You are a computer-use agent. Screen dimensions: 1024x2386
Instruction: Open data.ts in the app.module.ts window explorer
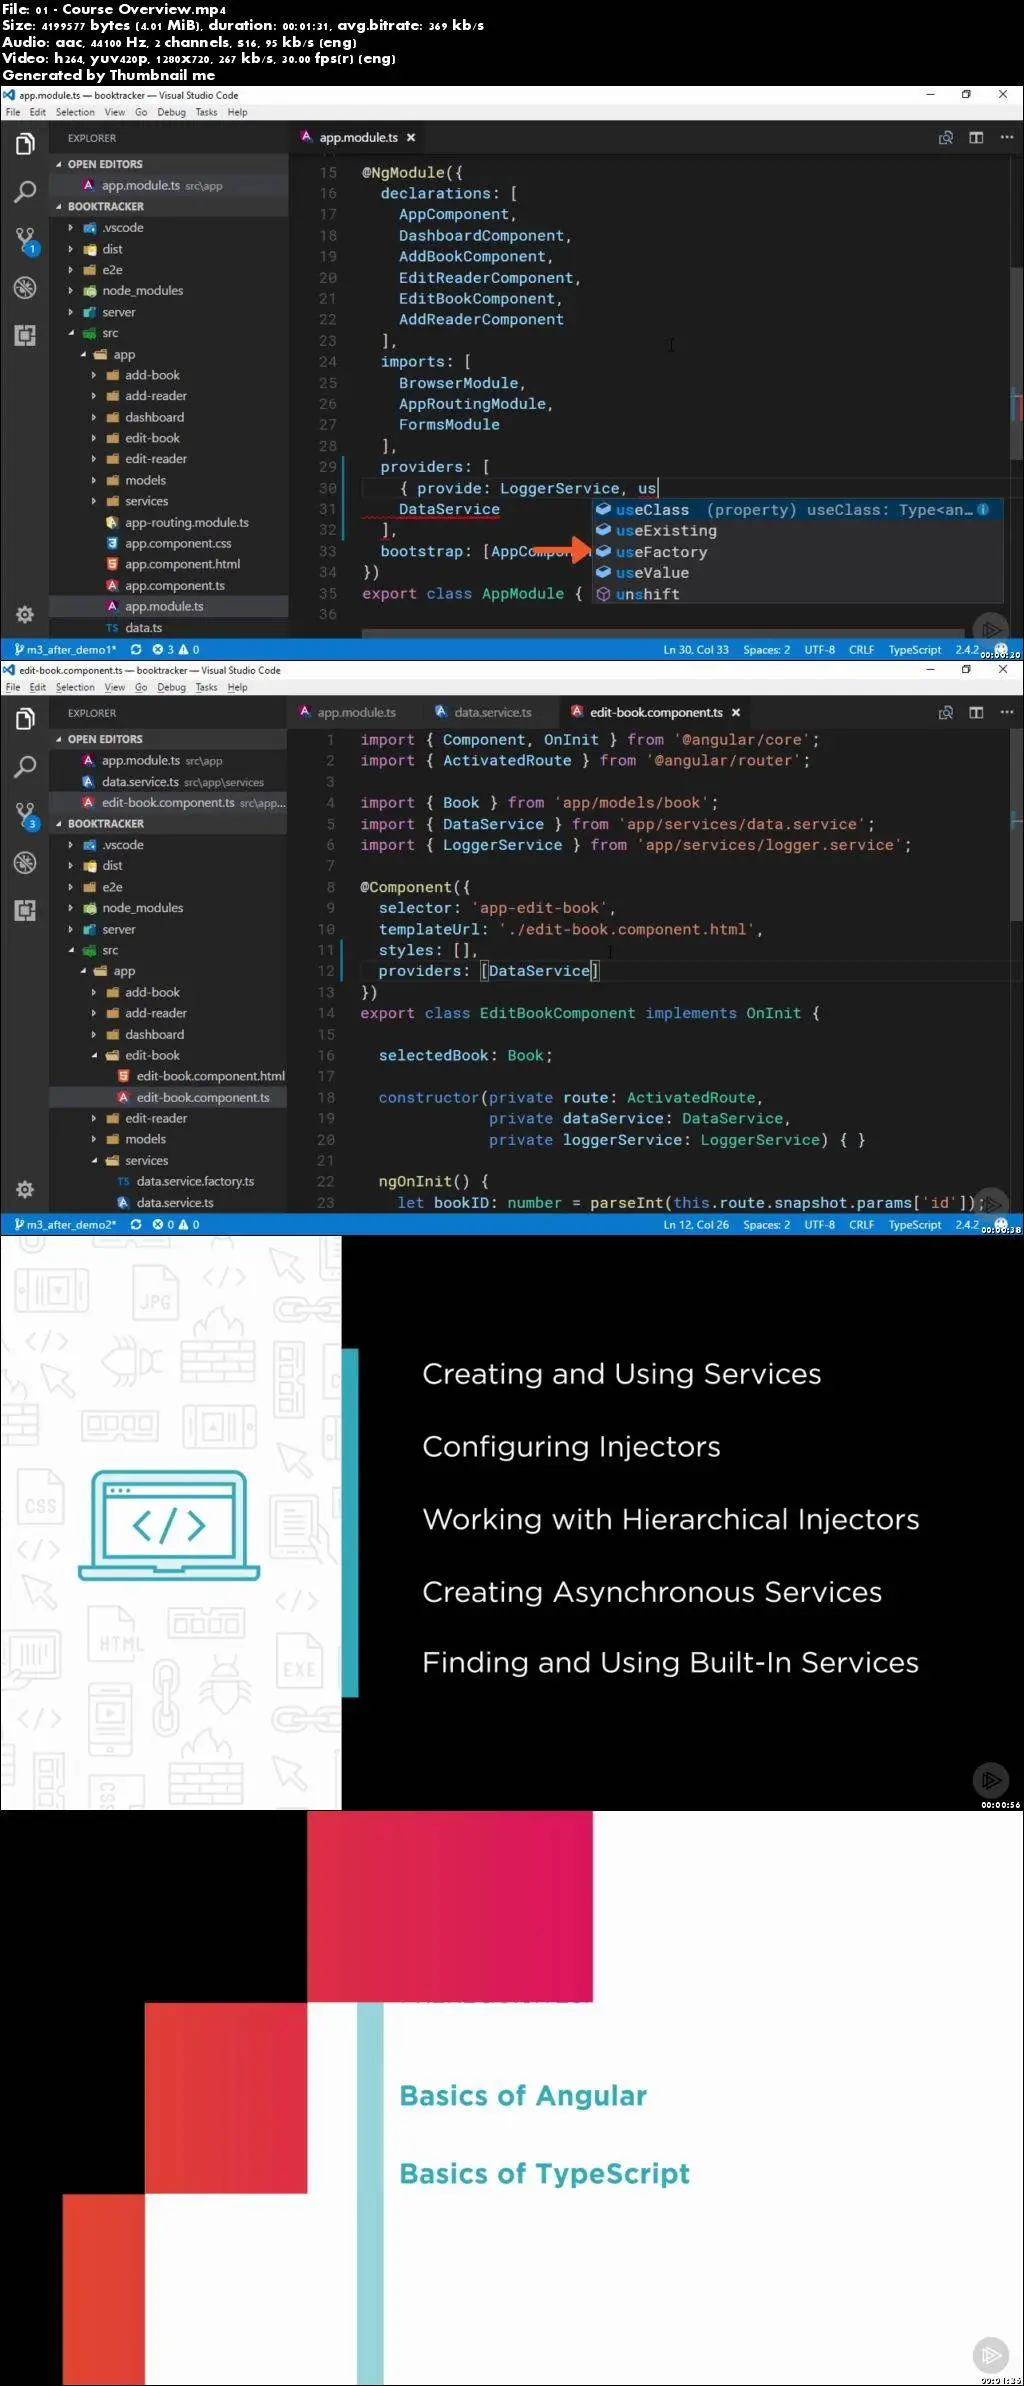pos(143,628)
